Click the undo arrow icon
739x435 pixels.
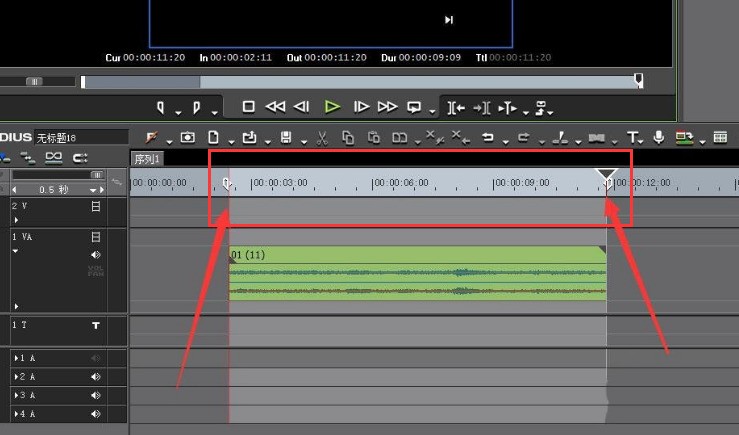(488, 138)
